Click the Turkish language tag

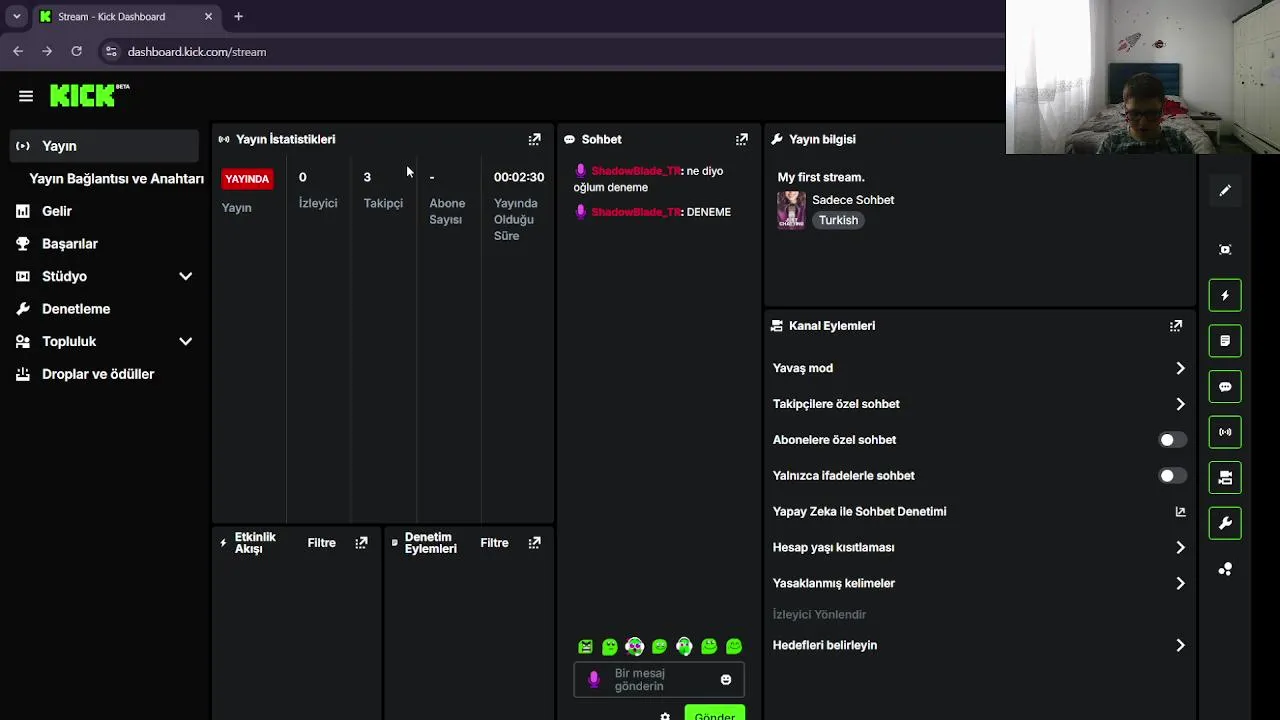pos(838,220)
